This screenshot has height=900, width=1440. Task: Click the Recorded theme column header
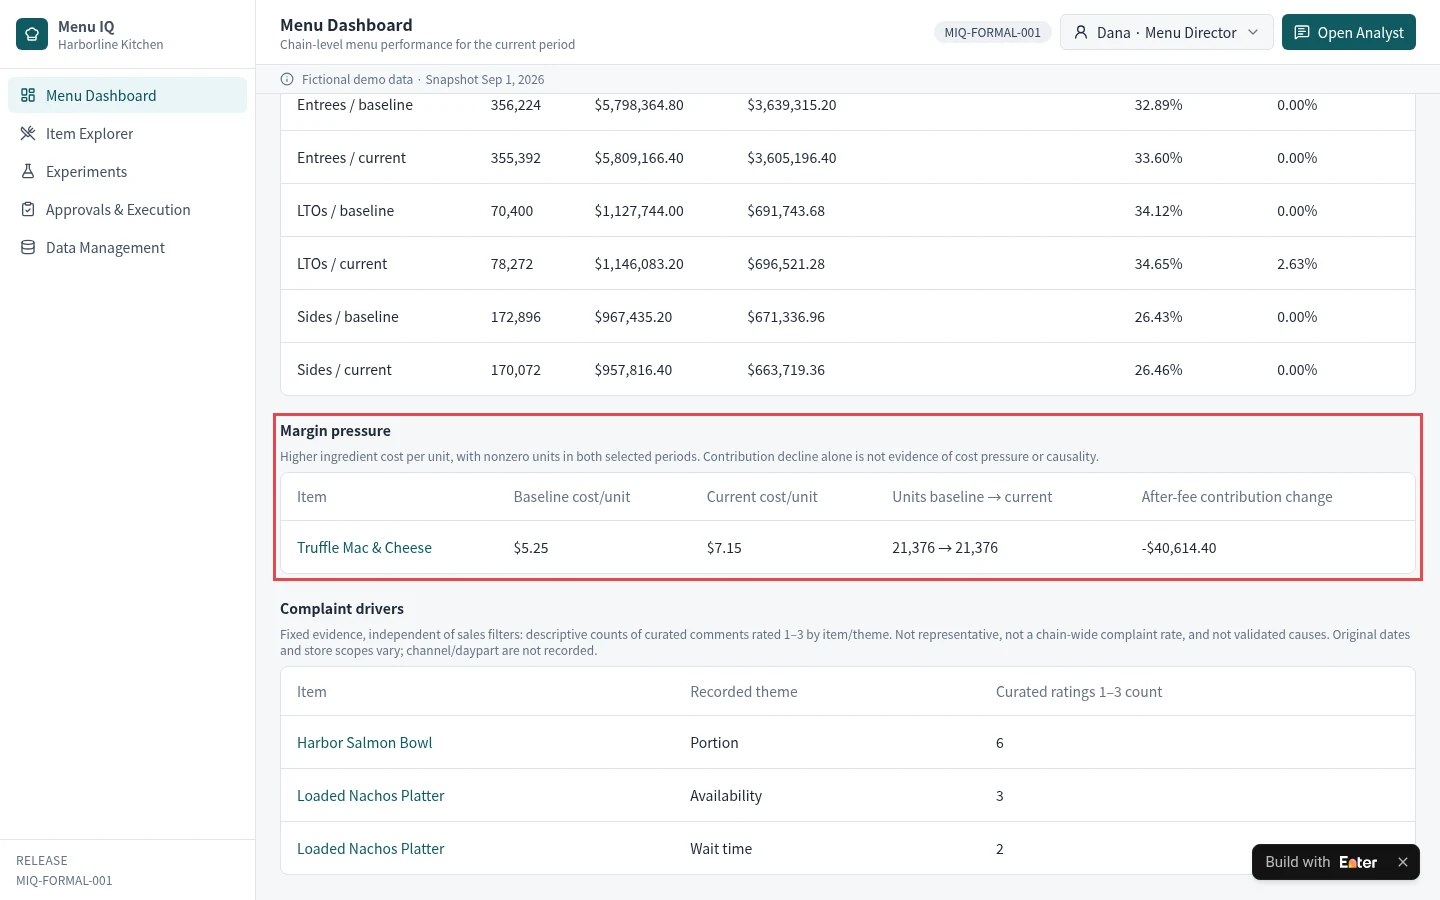coord(744,692)
